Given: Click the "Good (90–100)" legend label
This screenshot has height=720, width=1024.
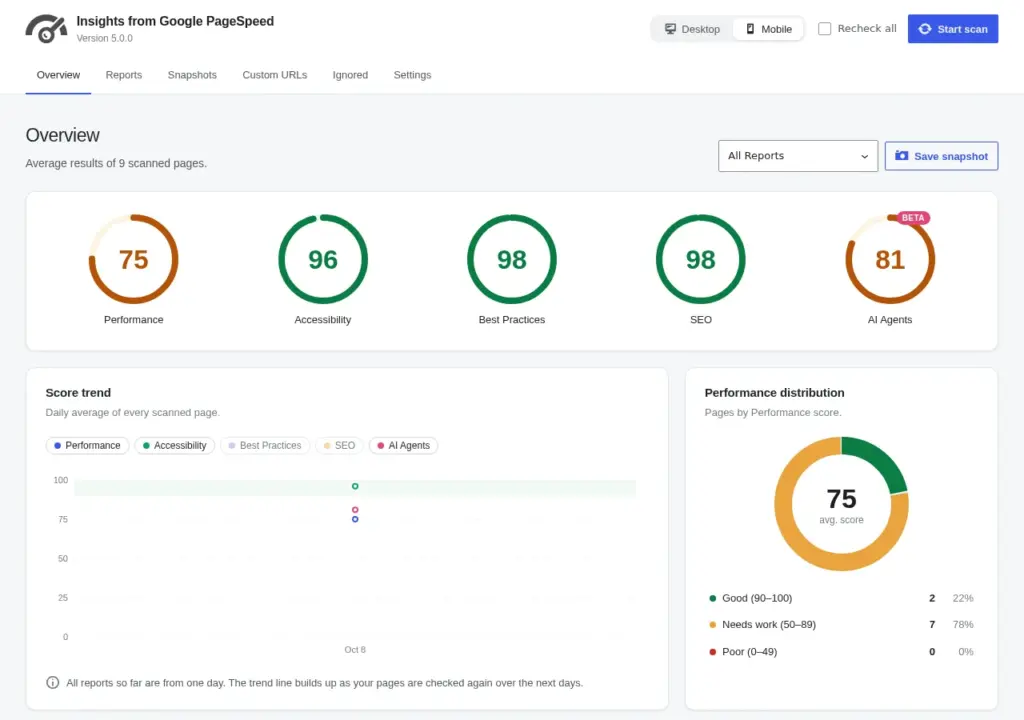Looking at the screenshot, I should click(x=757, y=598).
